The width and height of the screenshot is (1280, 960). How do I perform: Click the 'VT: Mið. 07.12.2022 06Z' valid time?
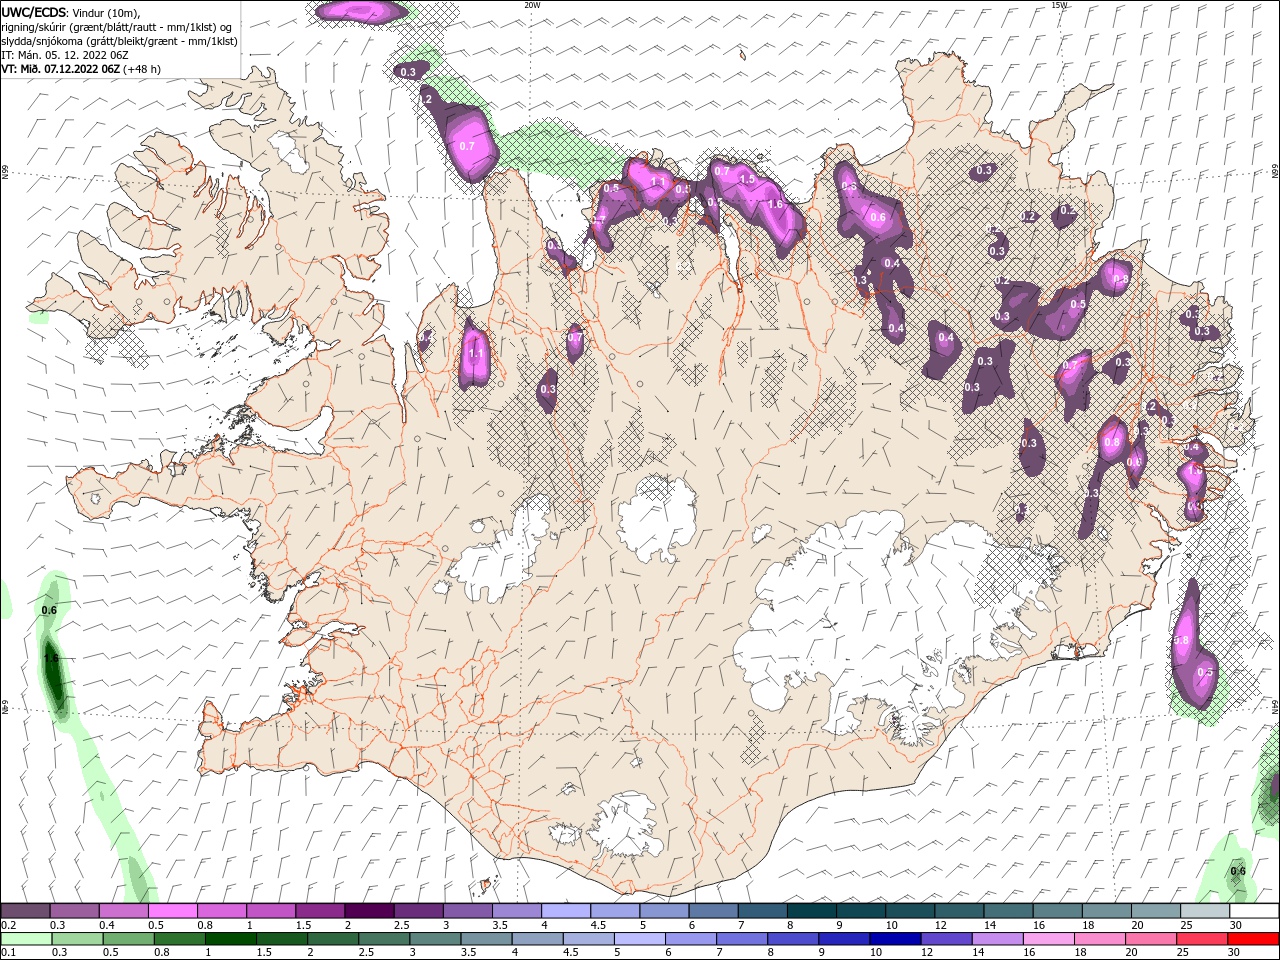click(x=60, y=69)
